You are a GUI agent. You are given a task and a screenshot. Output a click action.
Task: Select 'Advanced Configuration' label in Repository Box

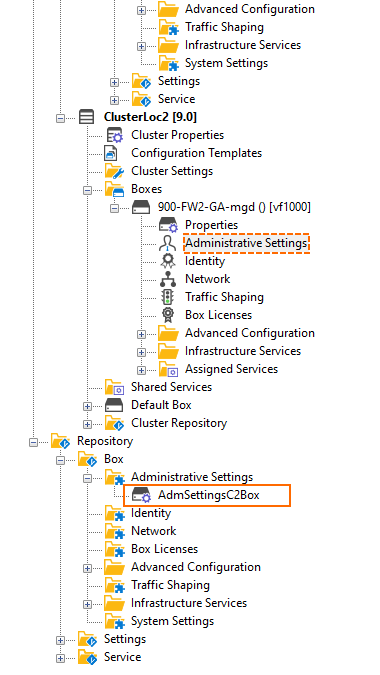(x=196, y=567)
